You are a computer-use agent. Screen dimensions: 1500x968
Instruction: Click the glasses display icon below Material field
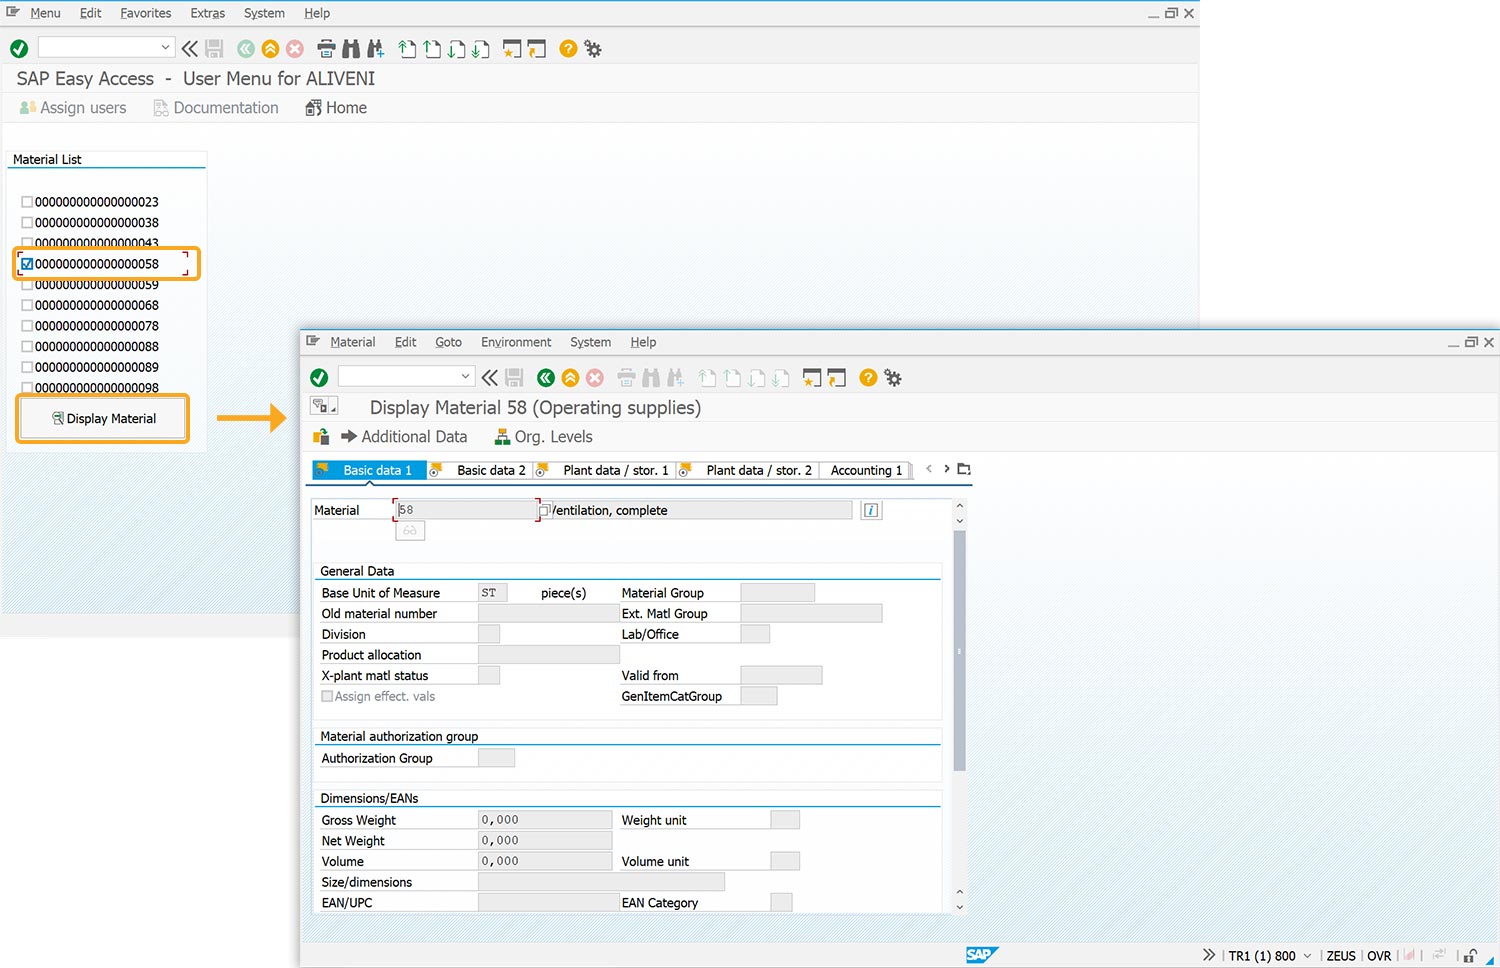tap(410, 531)
